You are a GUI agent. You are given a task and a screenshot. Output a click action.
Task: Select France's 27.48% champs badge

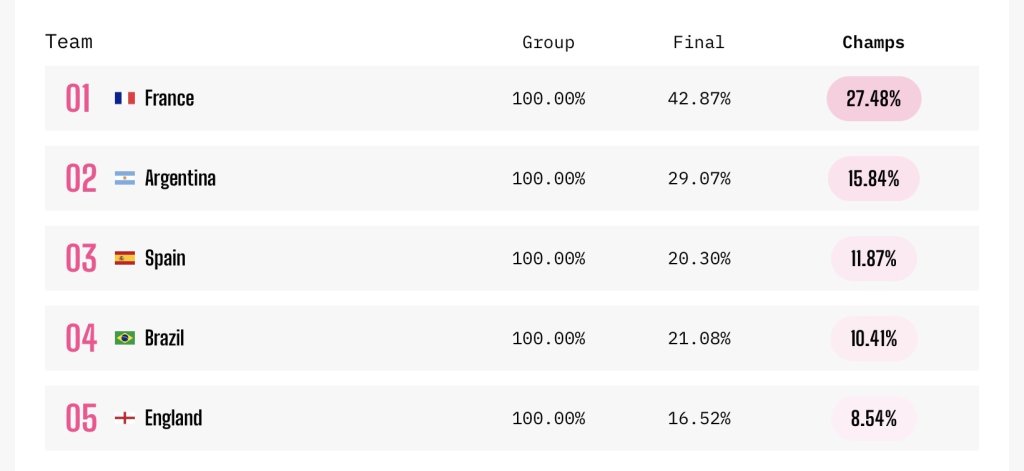coord(874,99)
